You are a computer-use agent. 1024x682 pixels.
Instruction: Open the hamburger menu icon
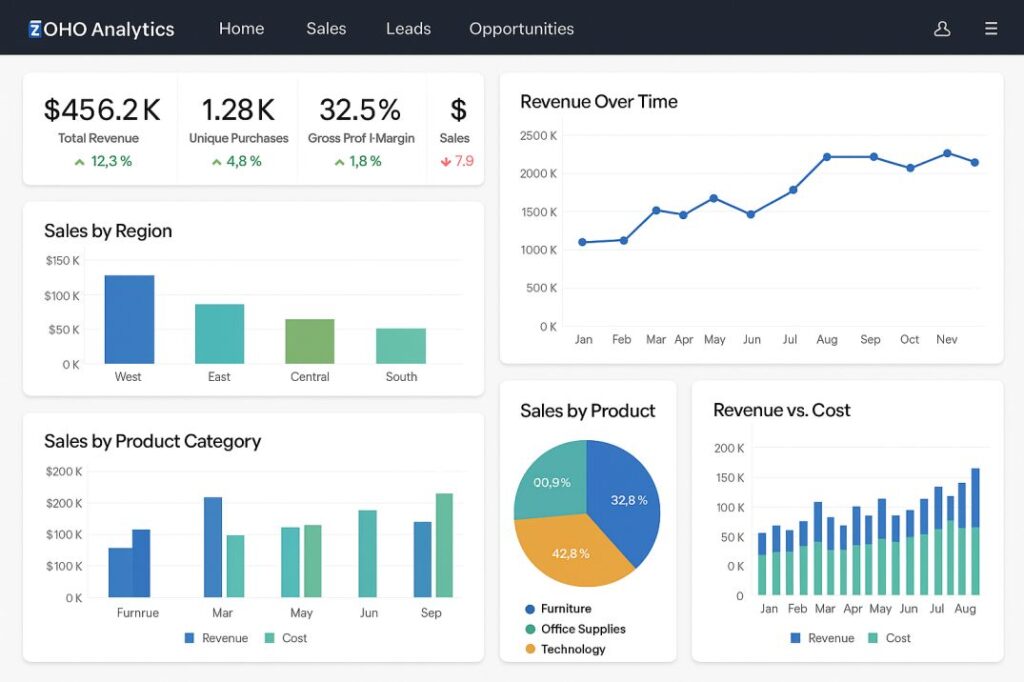pyautogui.click(x=991, y=29)
